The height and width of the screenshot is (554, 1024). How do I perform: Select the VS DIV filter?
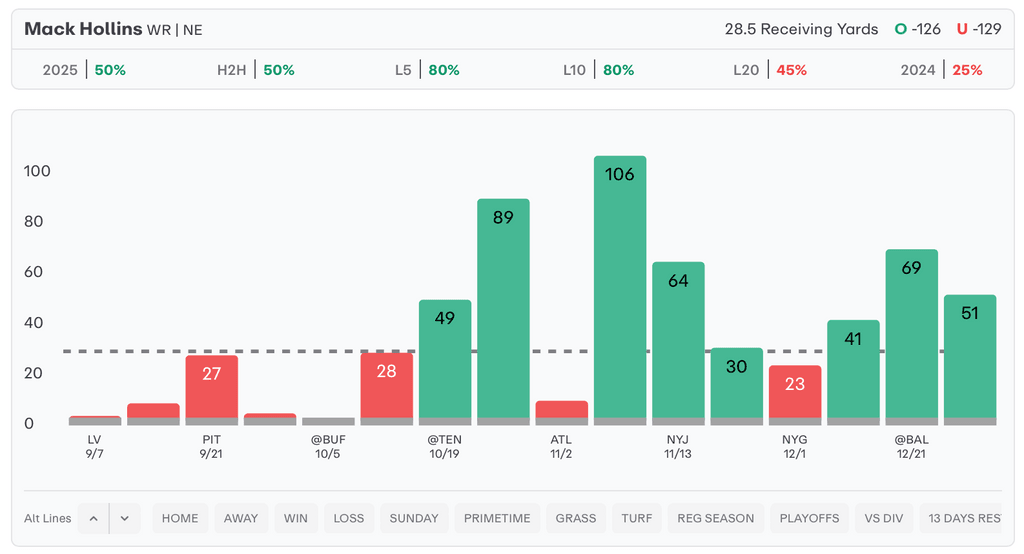pyautogui.click(x=884, y=518)
